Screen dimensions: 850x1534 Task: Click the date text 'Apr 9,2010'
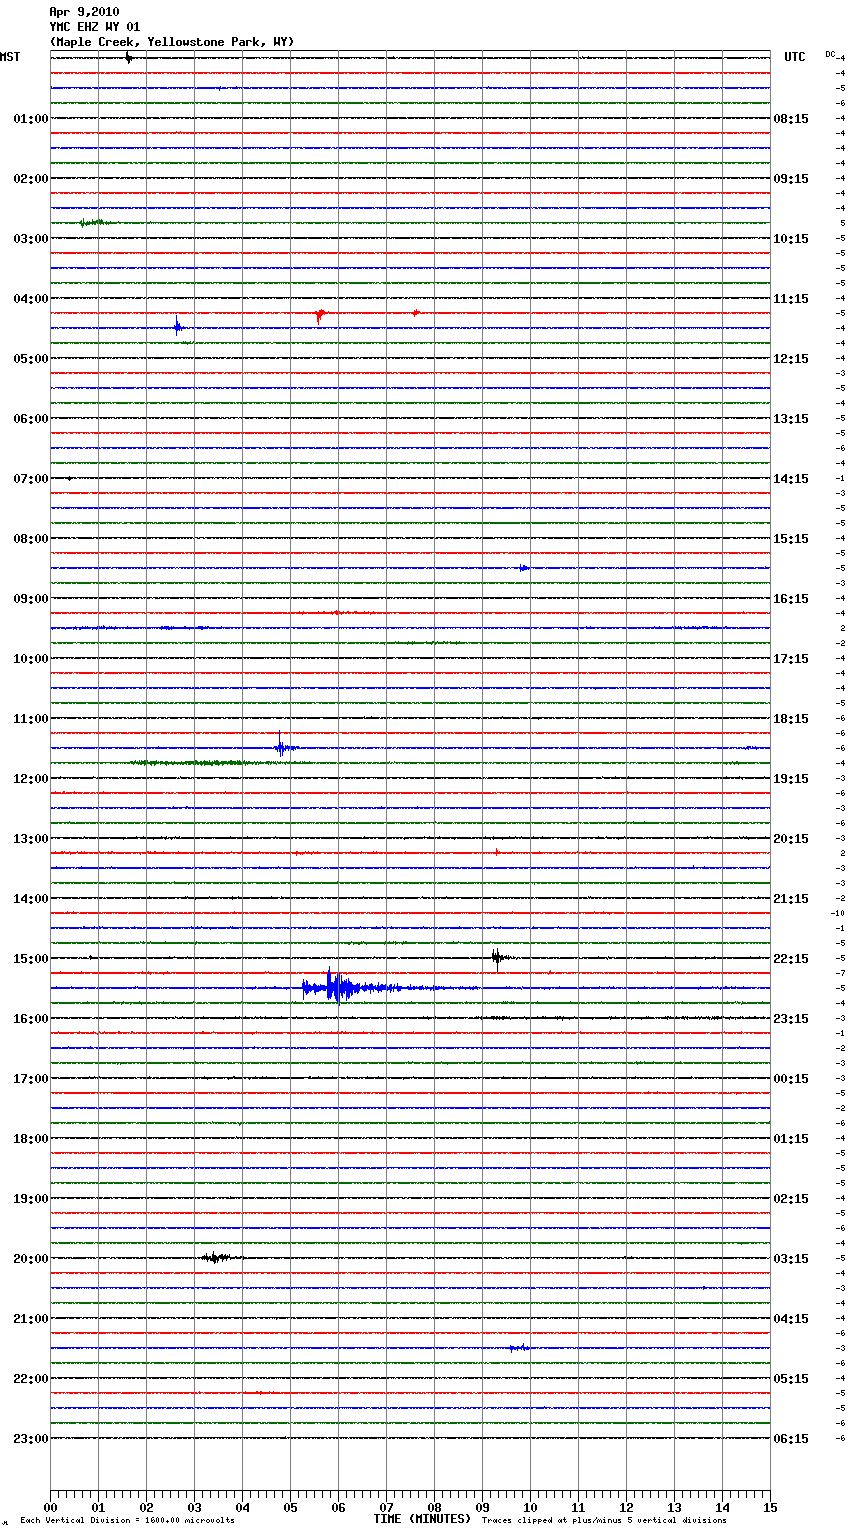coord(84,12)
